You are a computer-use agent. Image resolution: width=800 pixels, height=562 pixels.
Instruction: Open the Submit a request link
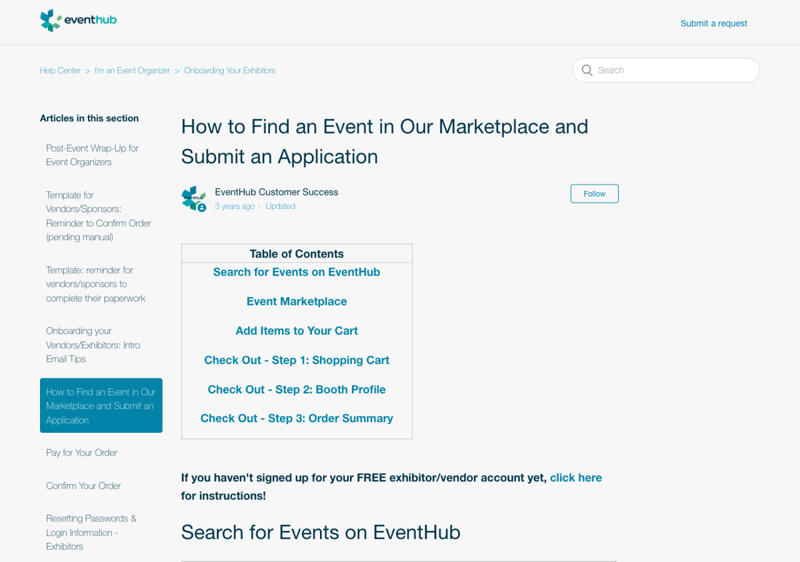[x=713, y=23]
